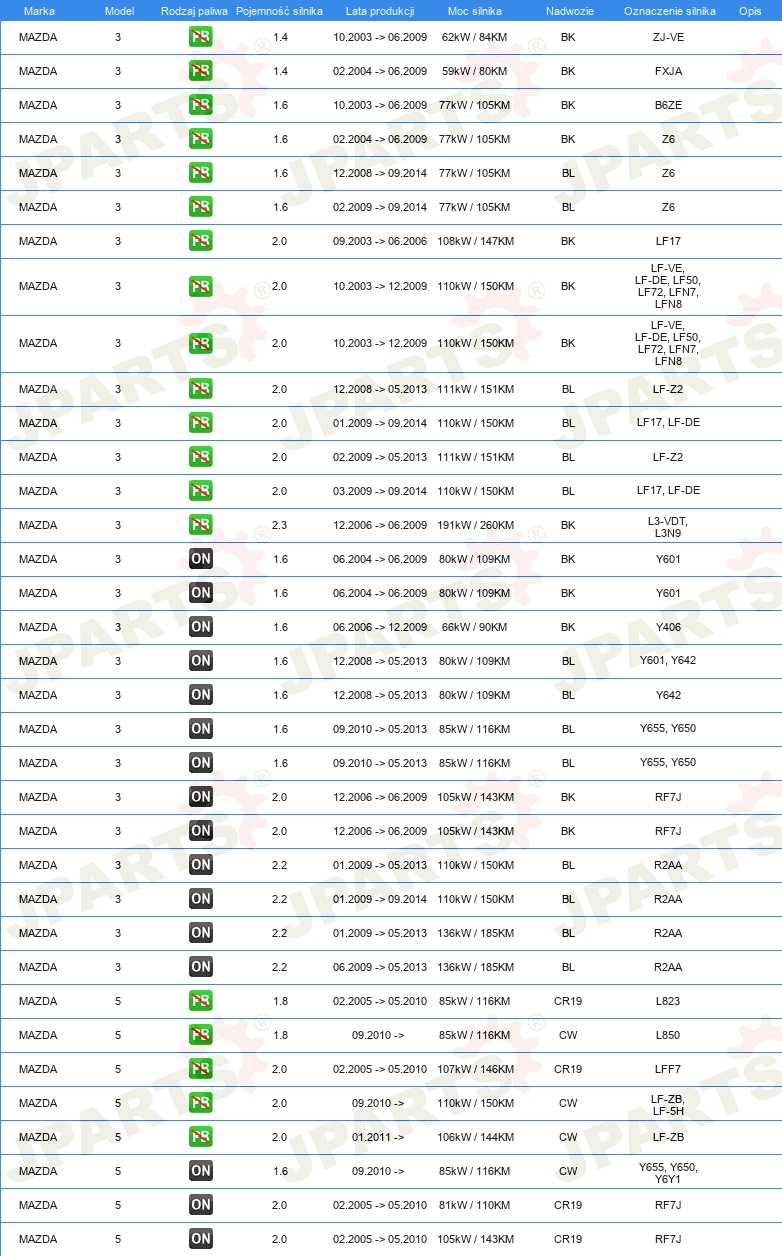Click the 'Rodzaj paliwa' column header
The height and width of the screenshot is (1256, 782).
point(194,11)
